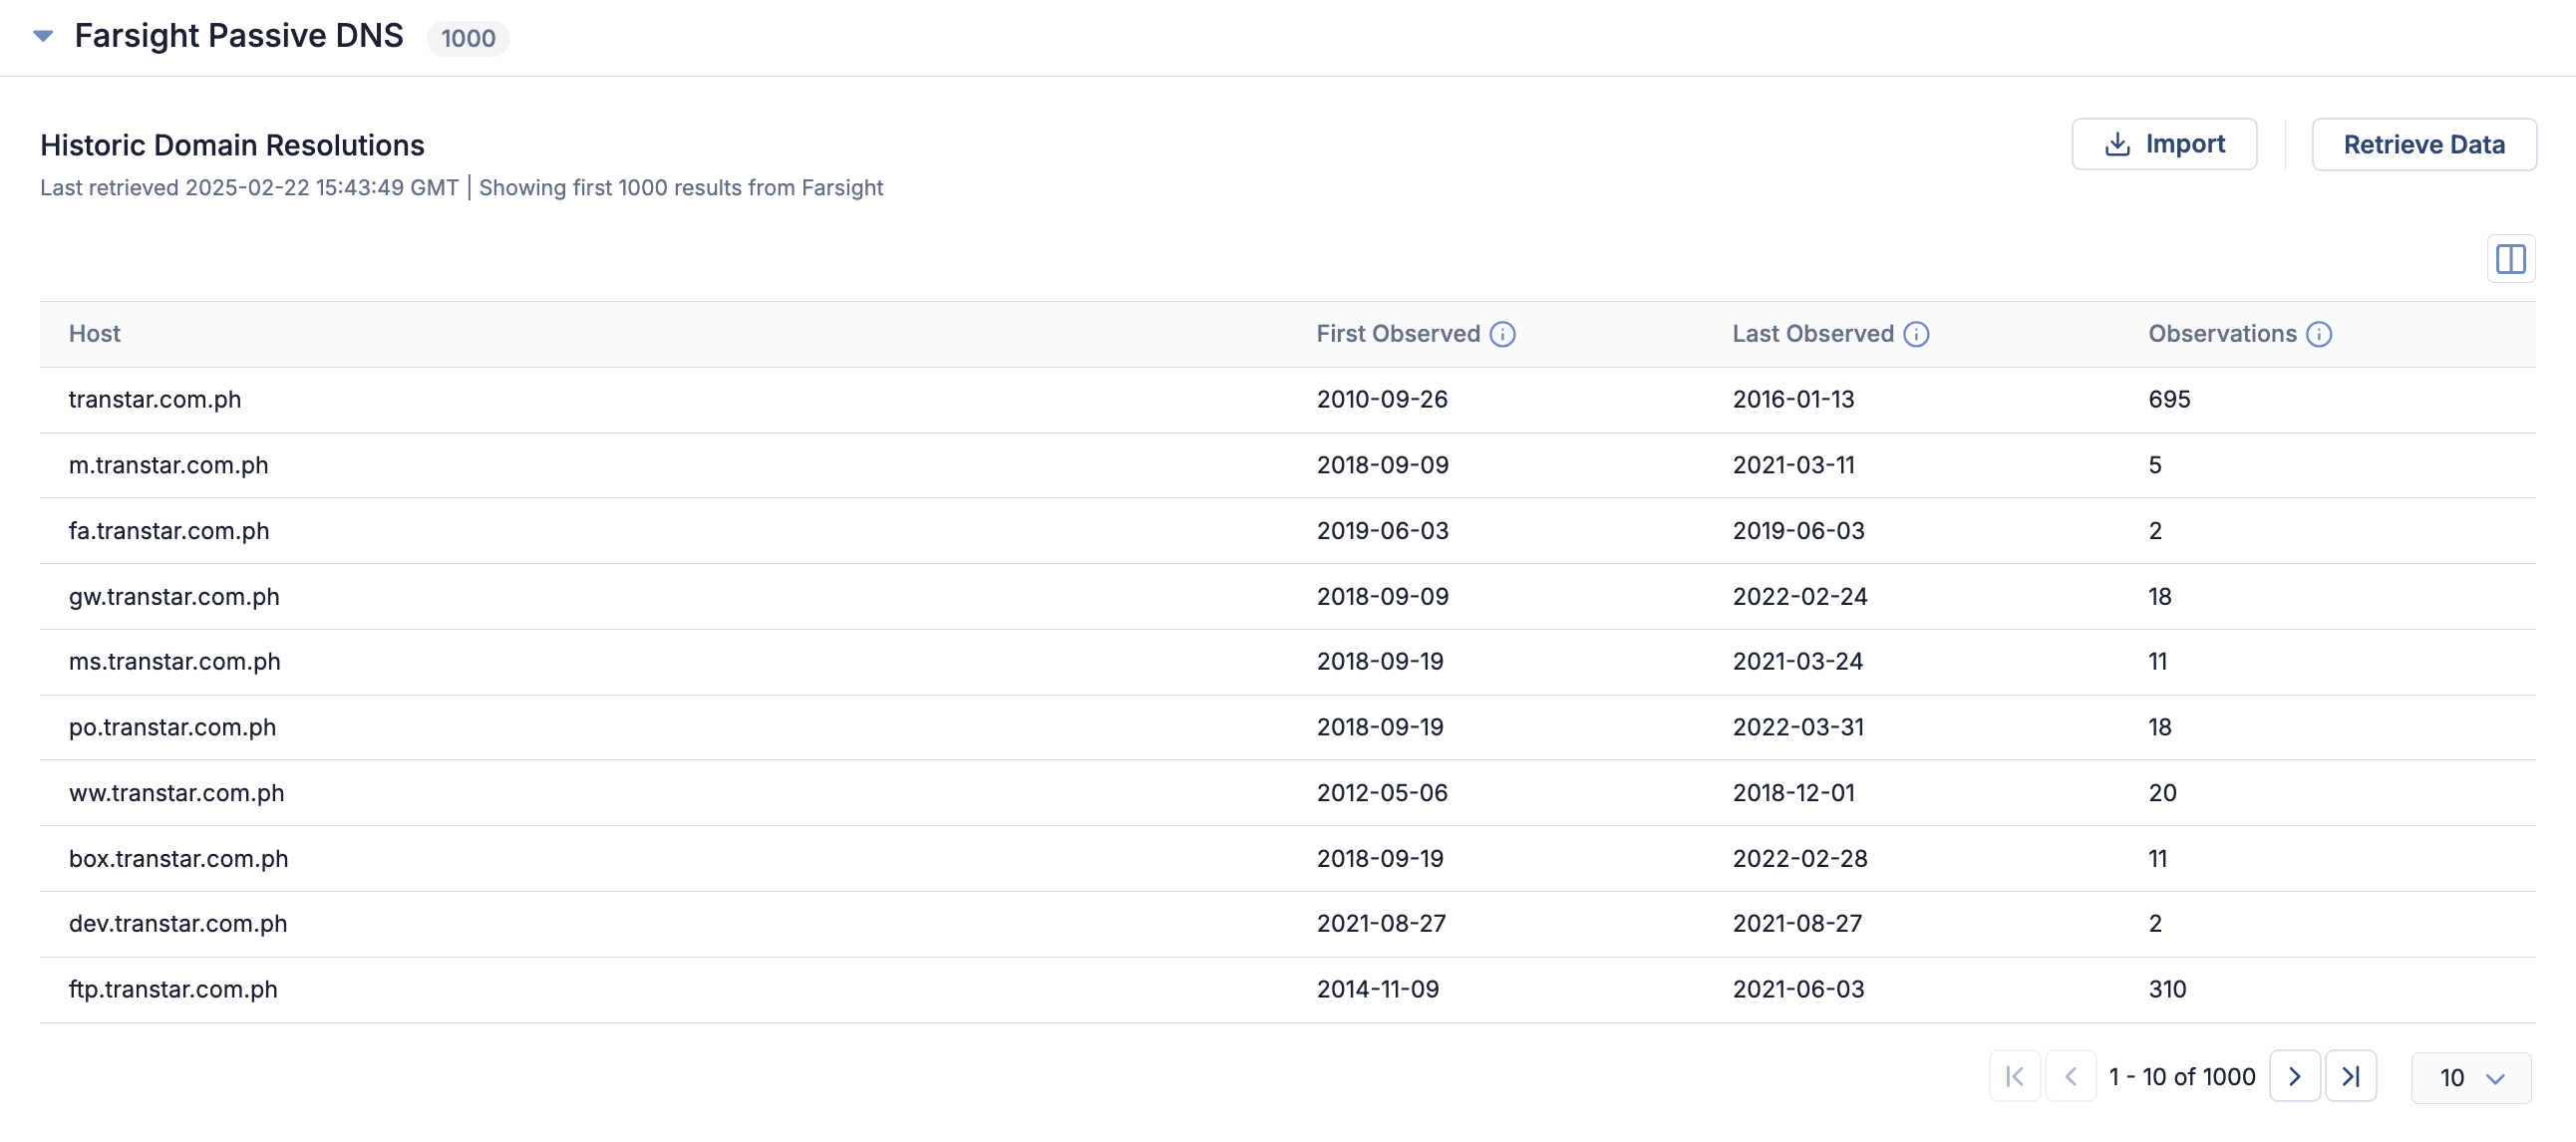Click first observed date 2010-09-26
2576x1142 pixels.
click(x=1382, y=399)
